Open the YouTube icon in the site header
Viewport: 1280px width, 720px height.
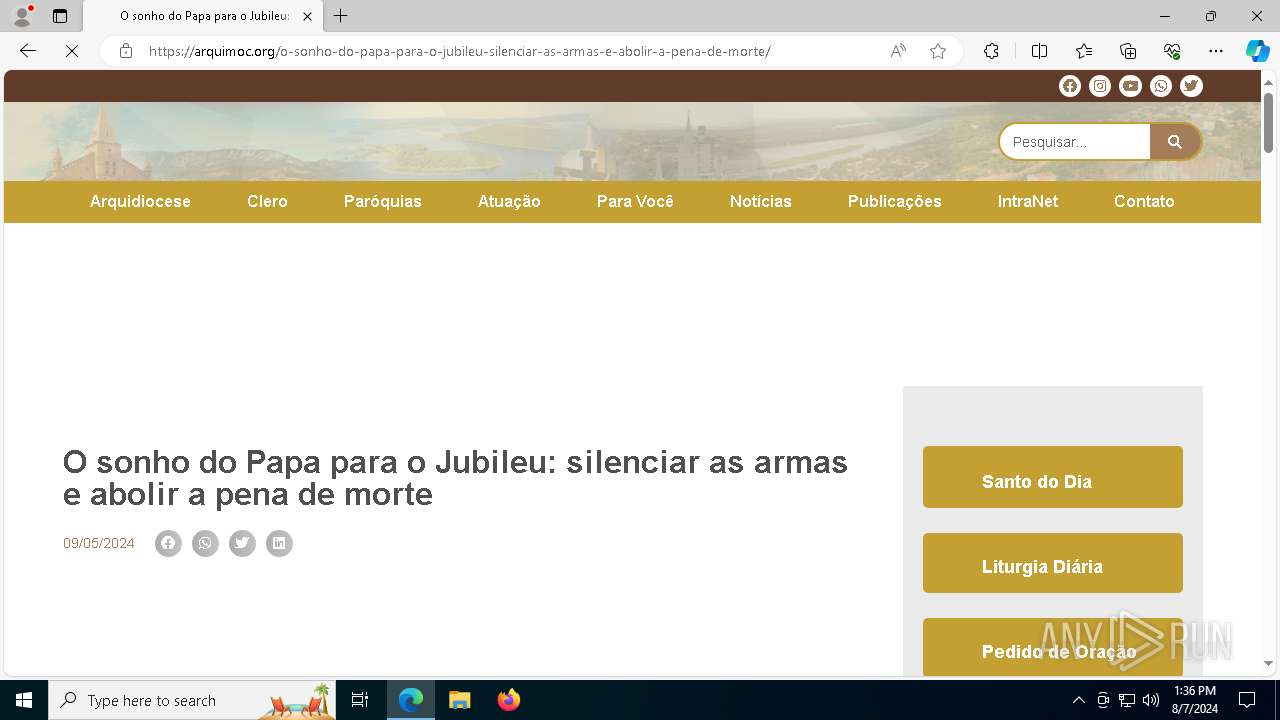click(1130, 86)
